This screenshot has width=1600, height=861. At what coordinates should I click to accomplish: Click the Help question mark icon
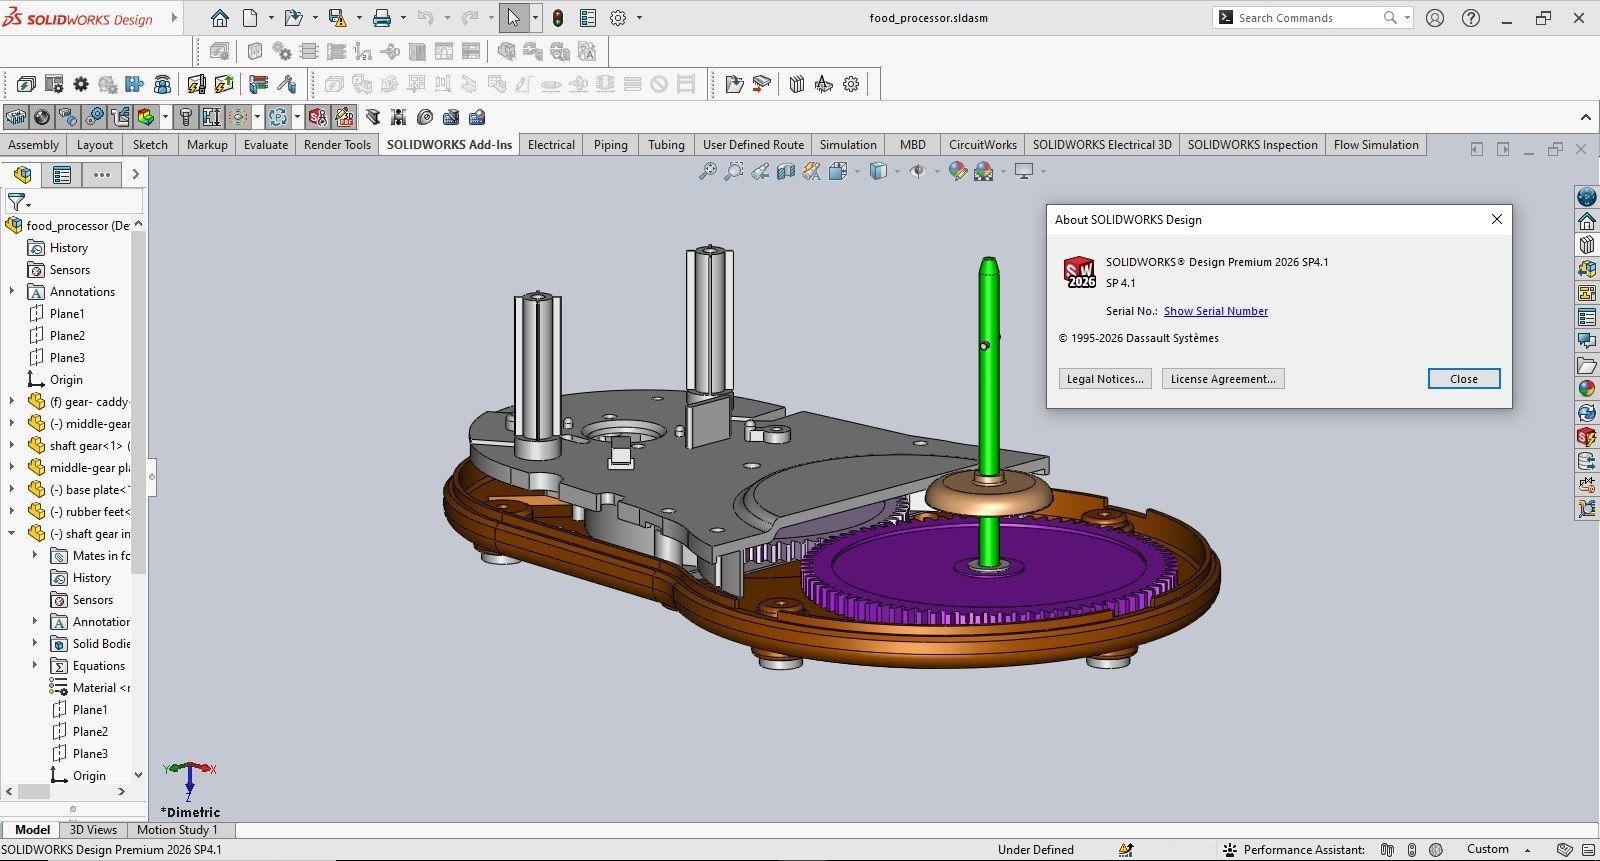point(1471,18)
